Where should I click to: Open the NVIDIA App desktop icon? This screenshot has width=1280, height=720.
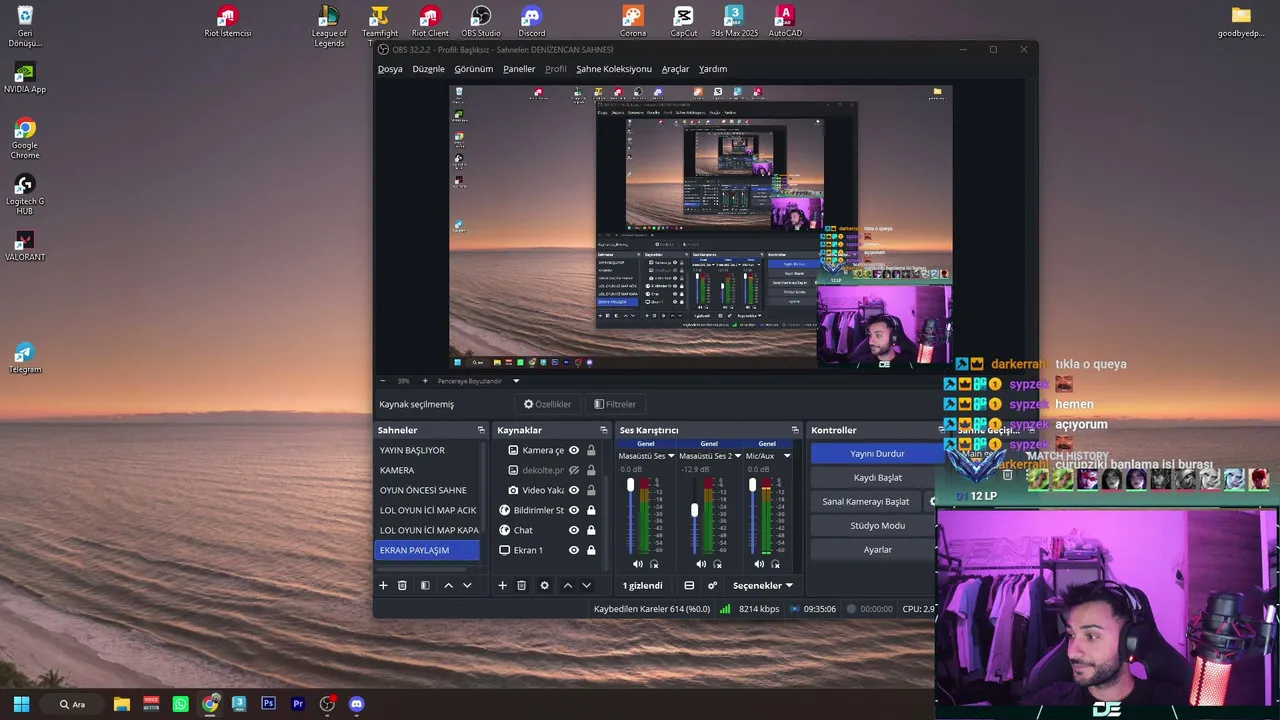click(x=25, y=78)
